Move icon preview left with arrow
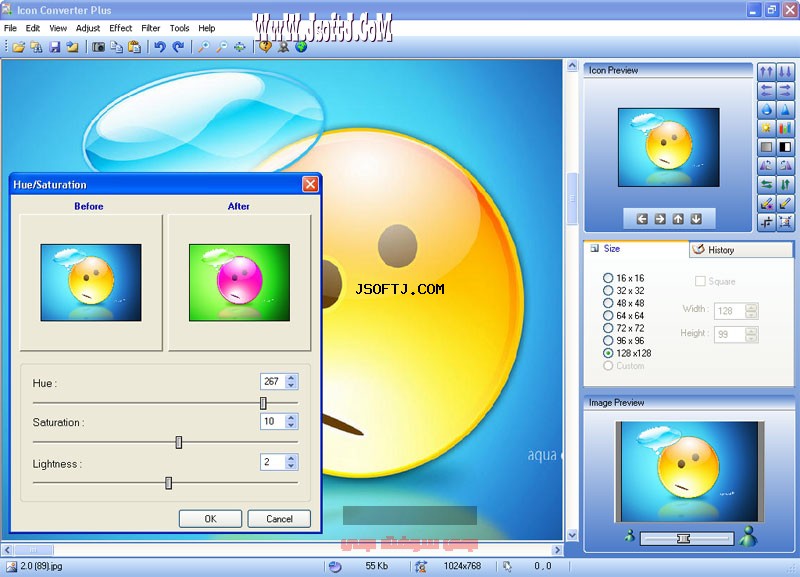This screenshot has height=577, width=800. click(x=642, y=219)
